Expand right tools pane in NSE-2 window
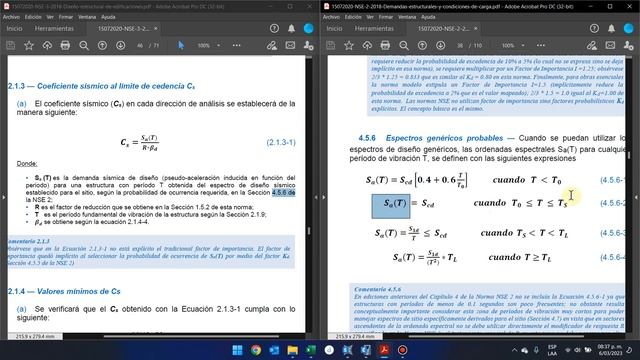The width and height of the screenshot is (640, 360). pos(636,198)
